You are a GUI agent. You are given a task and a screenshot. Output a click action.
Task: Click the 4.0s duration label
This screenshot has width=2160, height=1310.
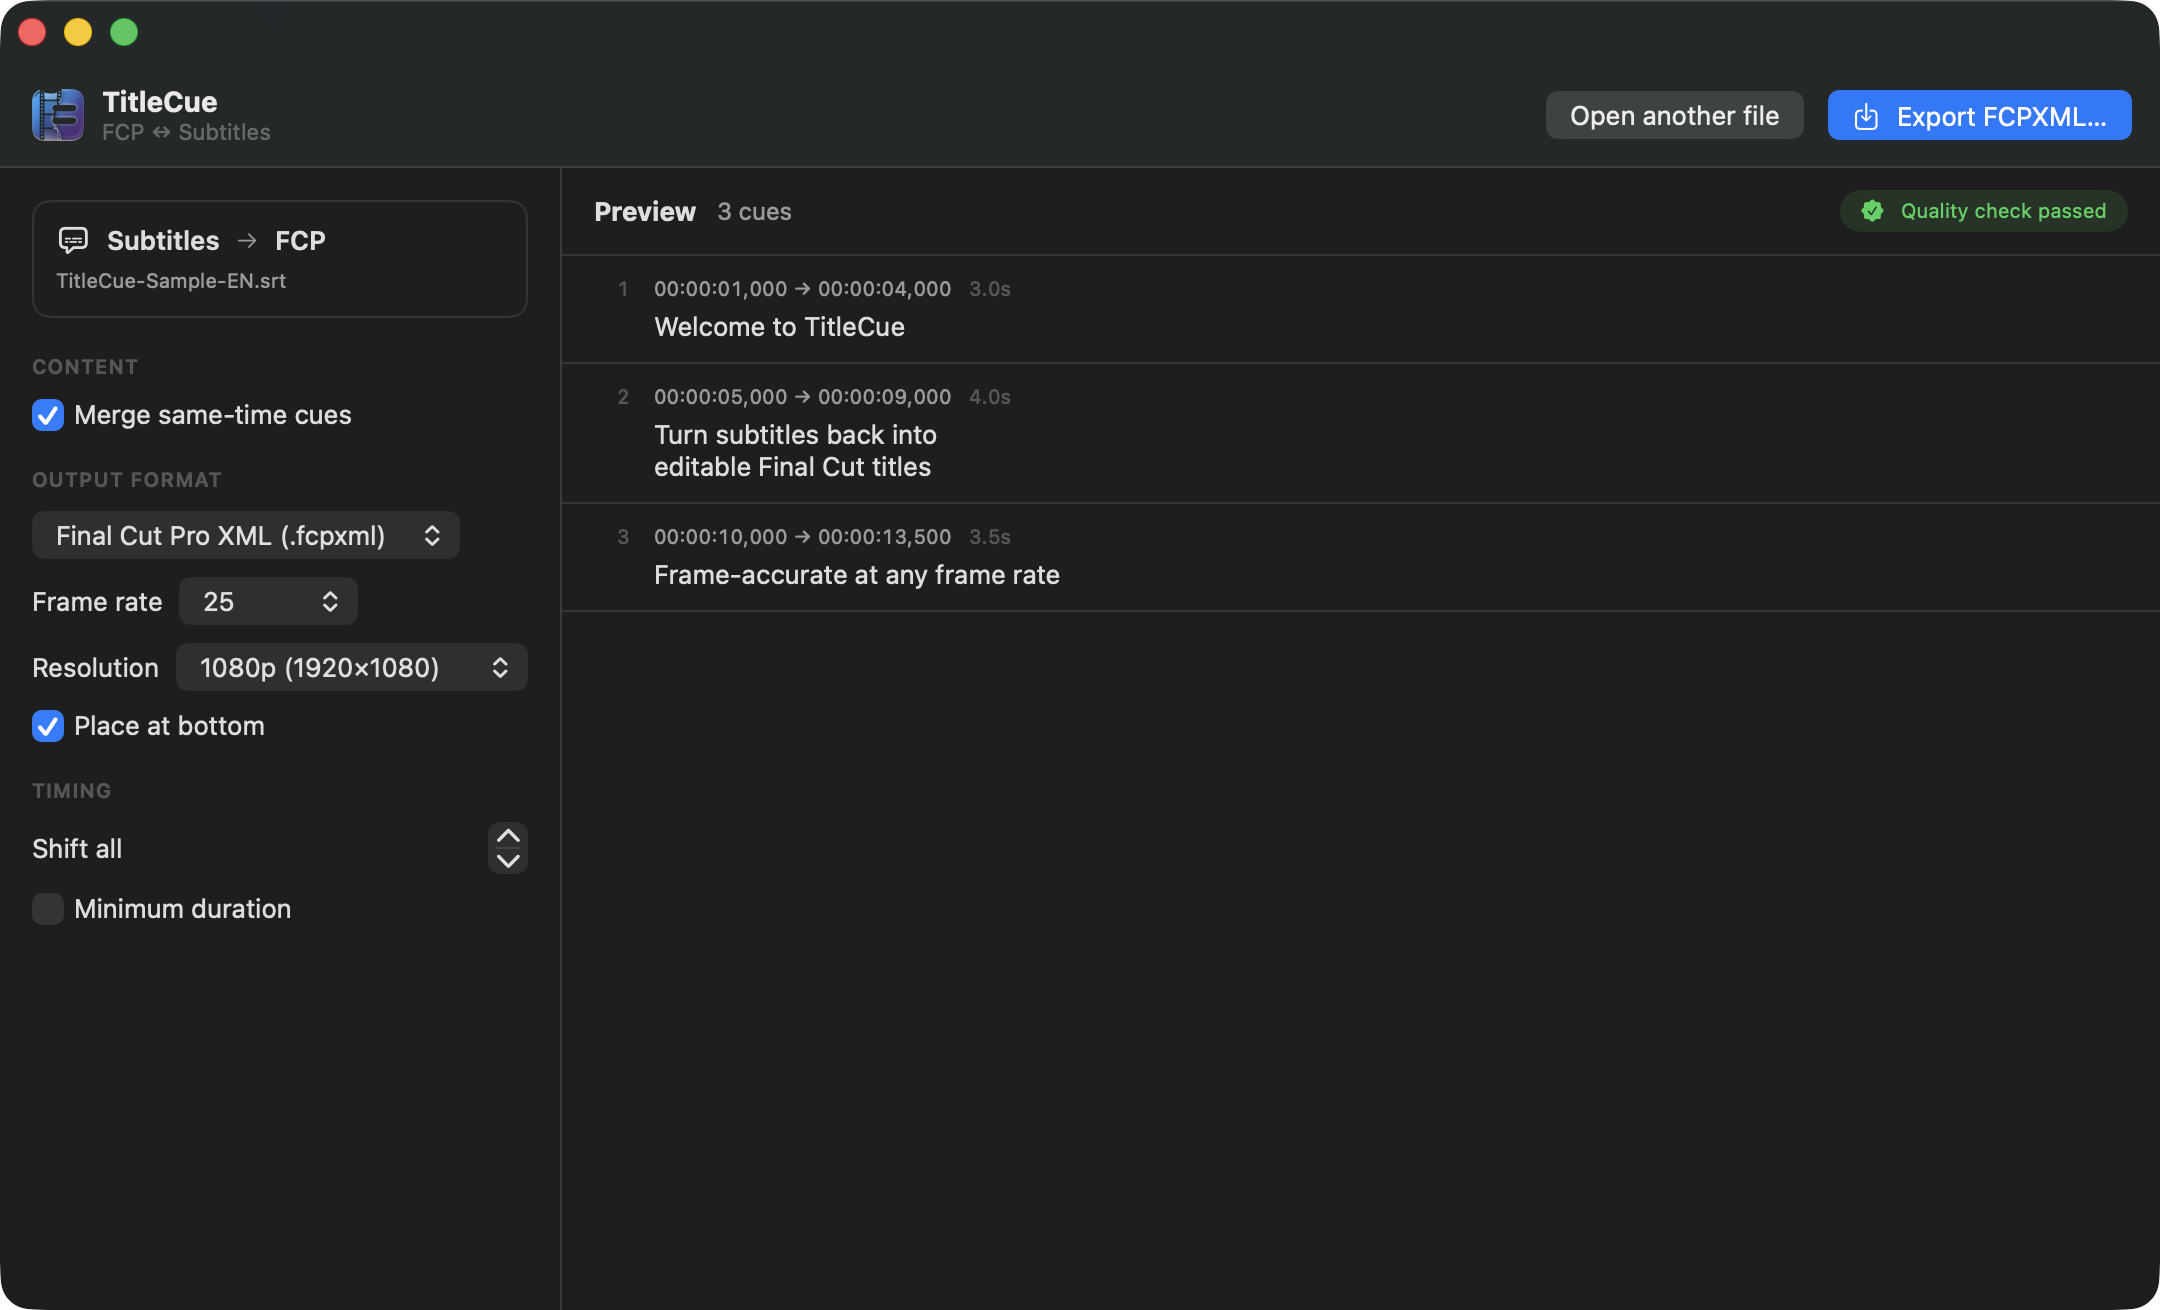(990, 397)
